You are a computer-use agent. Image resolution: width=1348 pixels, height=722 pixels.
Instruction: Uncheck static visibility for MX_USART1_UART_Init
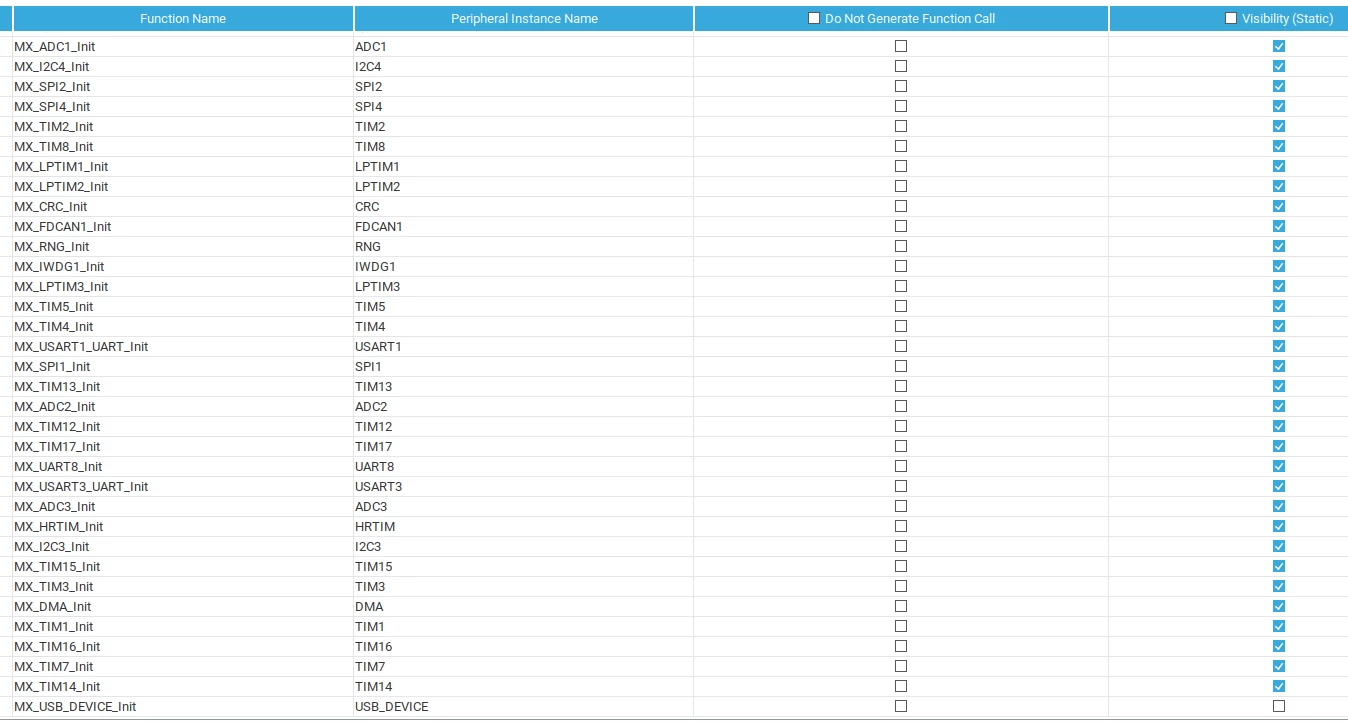point(1279,346)
